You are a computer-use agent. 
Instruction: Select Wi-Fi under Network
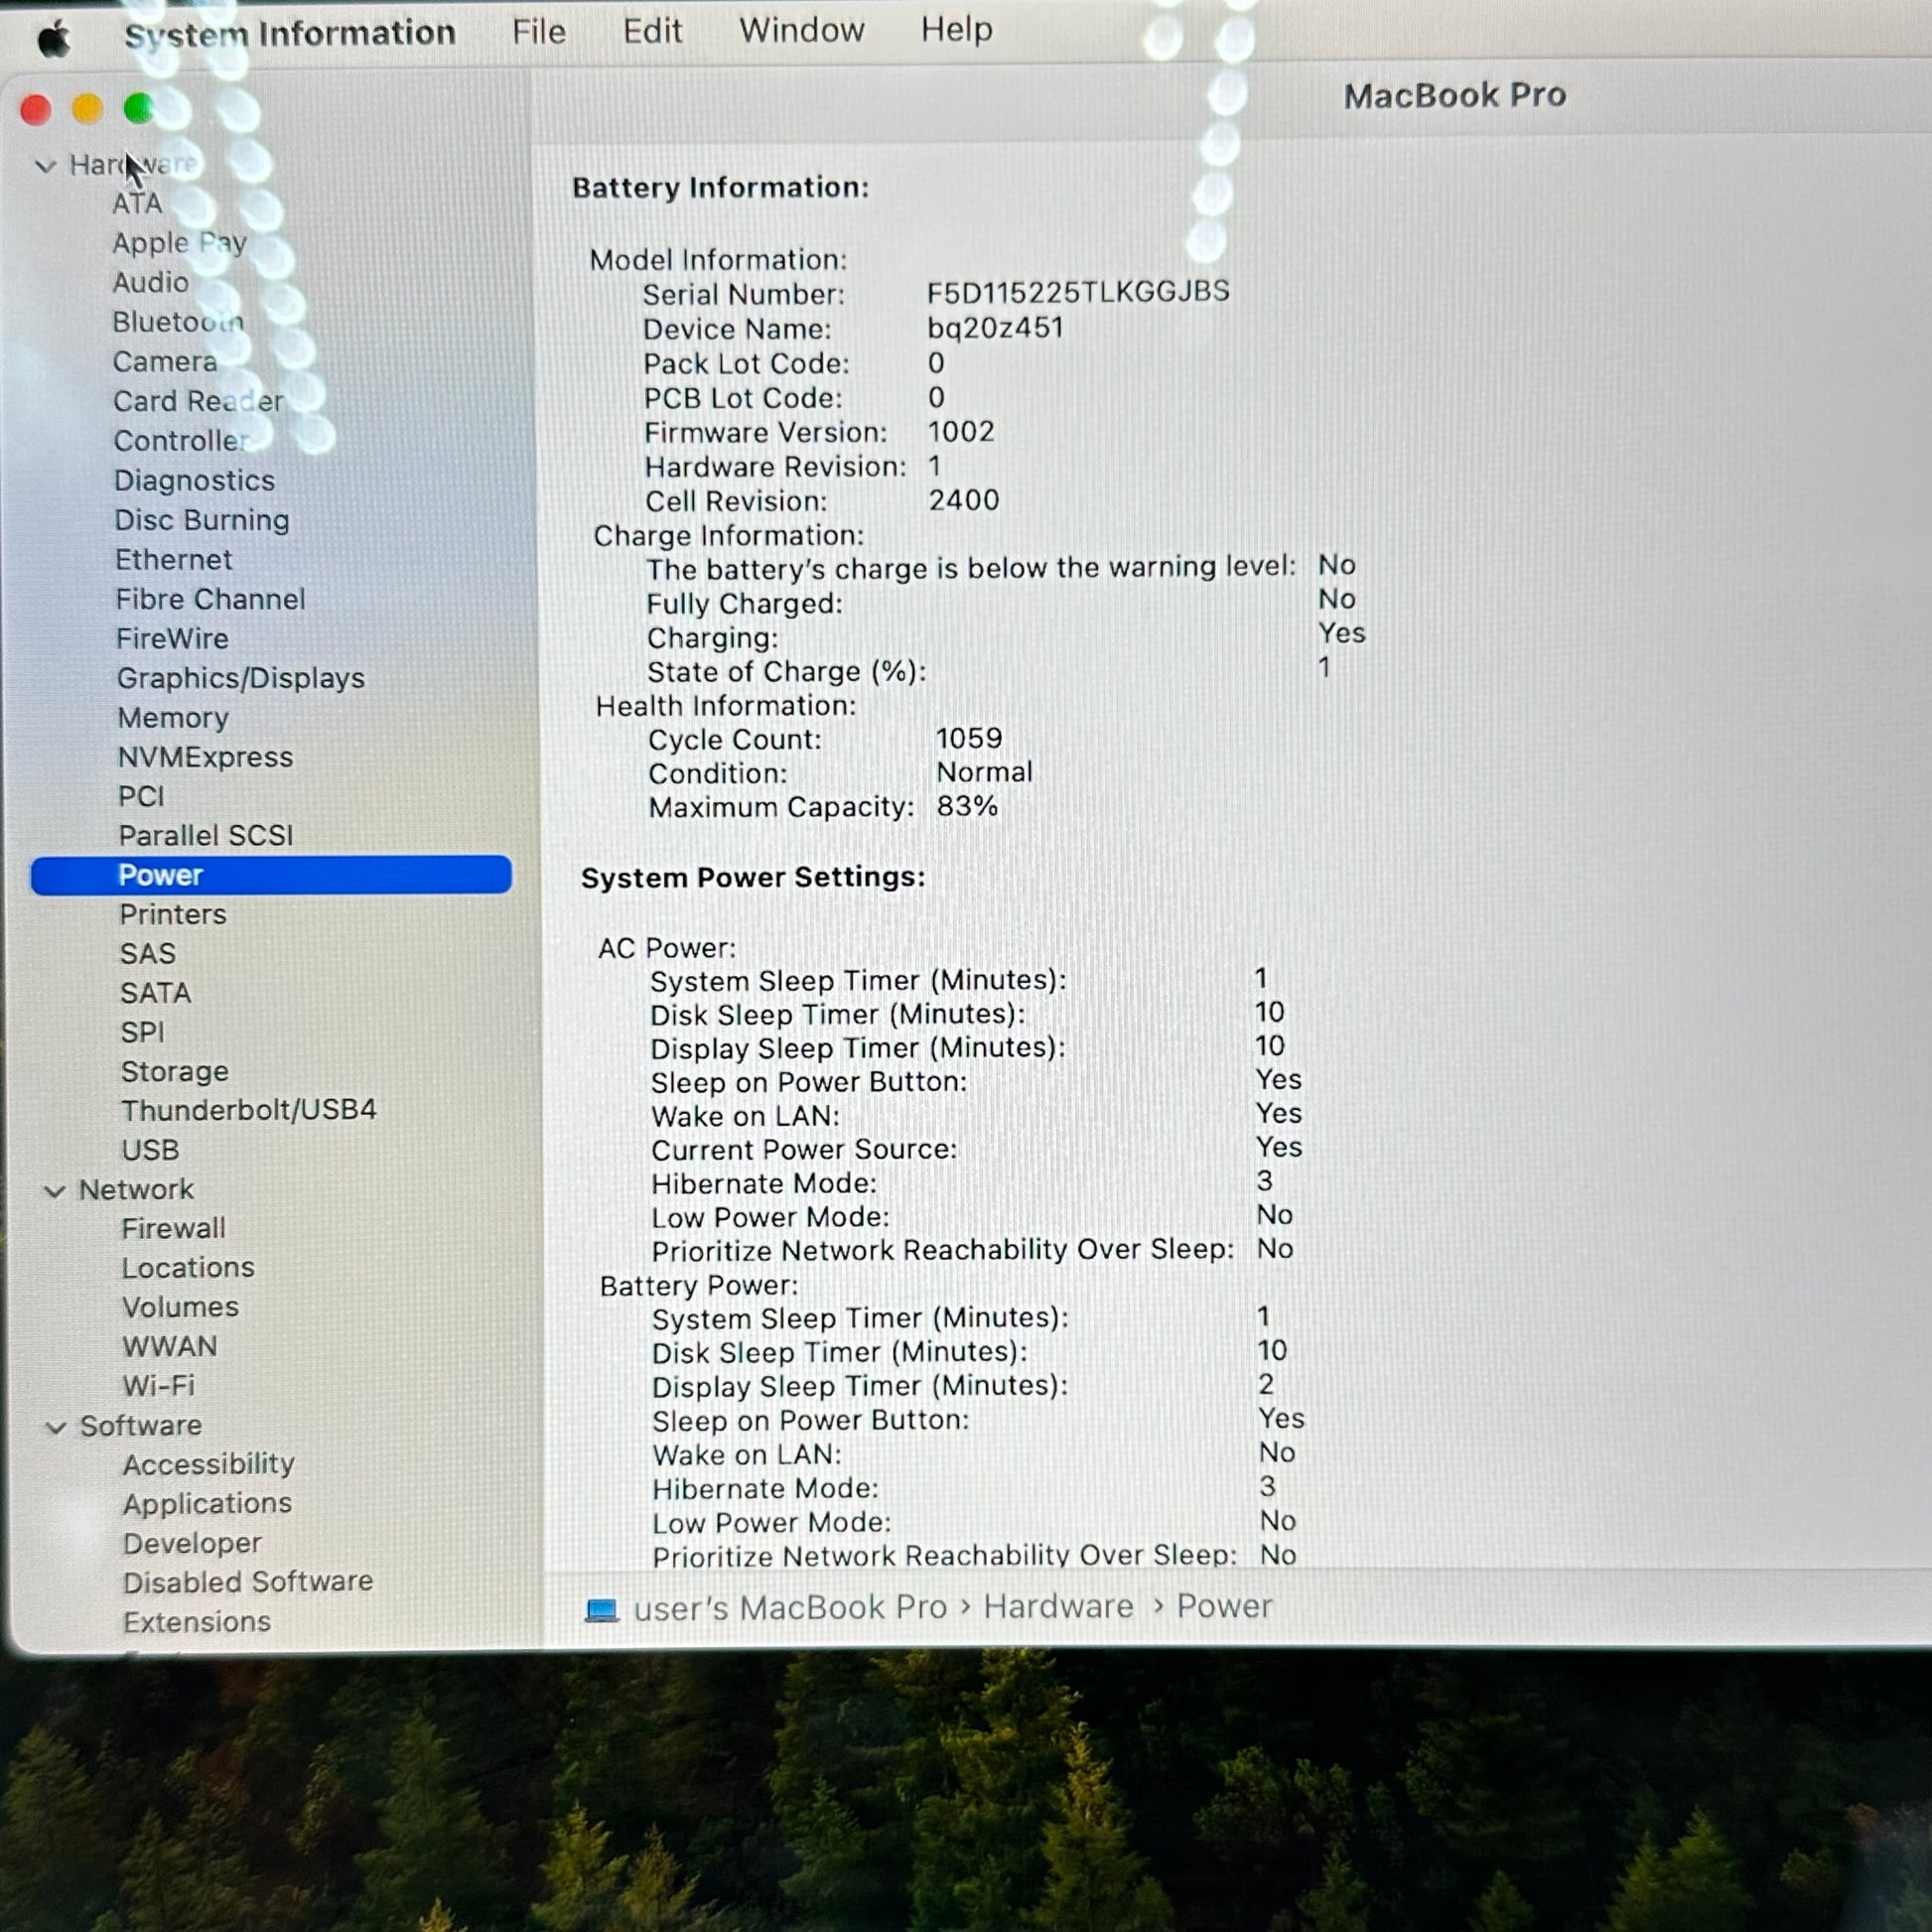pos(158,1386)
